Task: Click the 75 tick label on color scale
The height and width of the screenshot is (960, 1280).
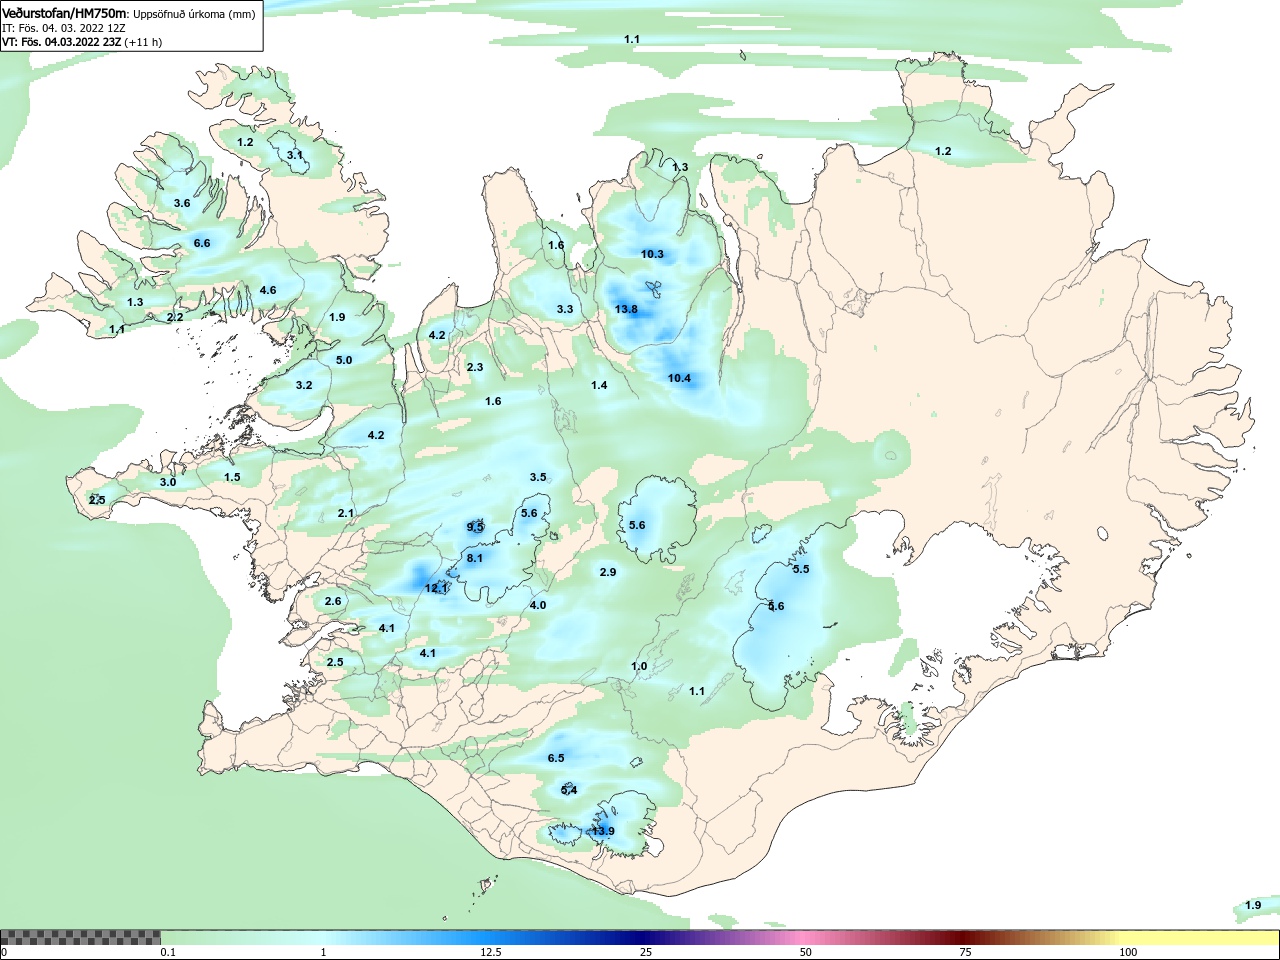Action: 965,952
